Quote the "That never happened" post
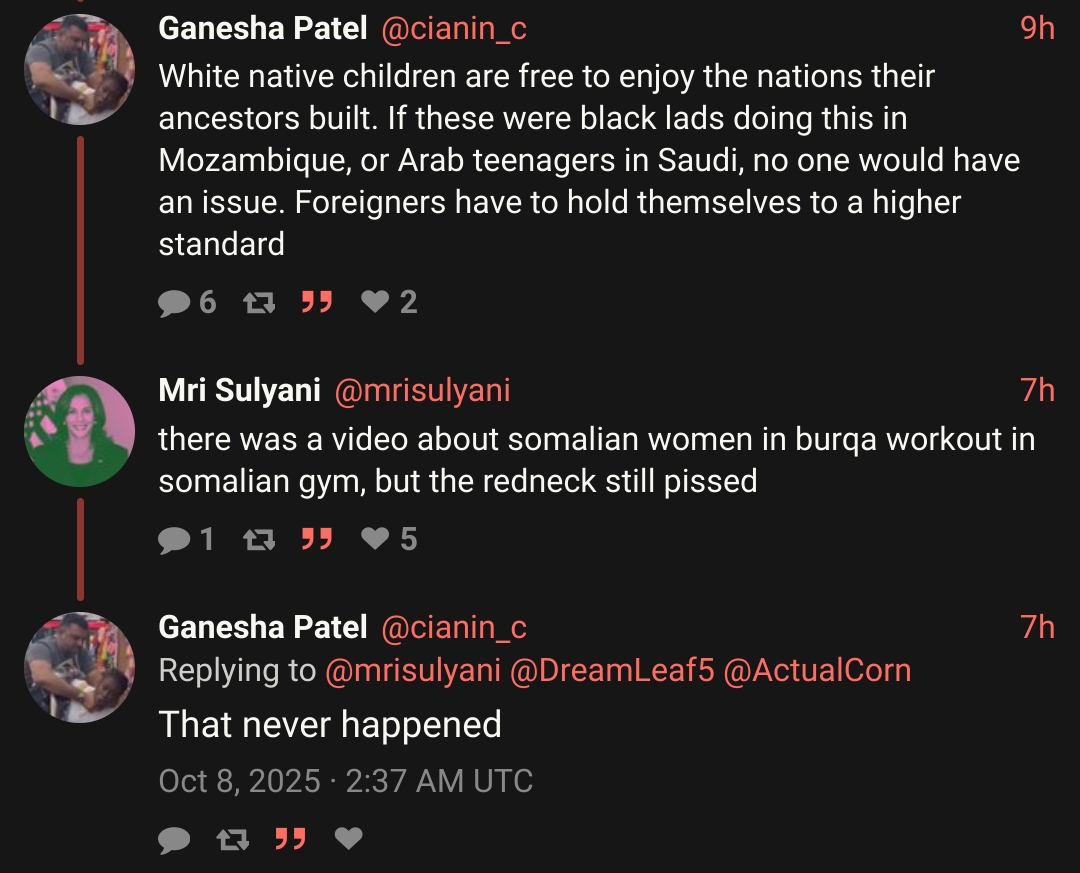Image resolution: width=1080 pixels, height=873 pixels. coord(290,839)
